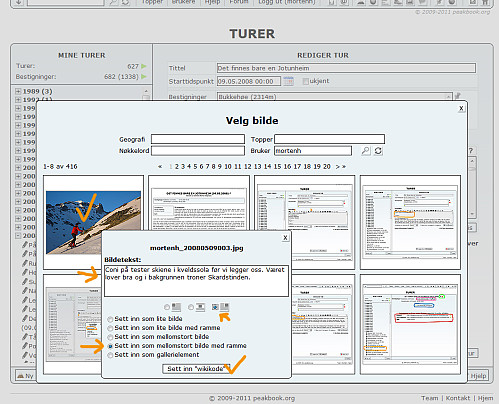
Task: Open the Kontakt footer link
Action: 458,398
